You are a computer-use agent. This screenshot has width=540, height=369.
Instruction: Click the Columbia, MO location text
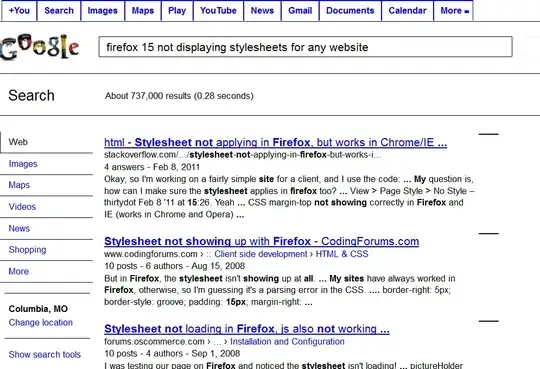(x=38, y=309)
